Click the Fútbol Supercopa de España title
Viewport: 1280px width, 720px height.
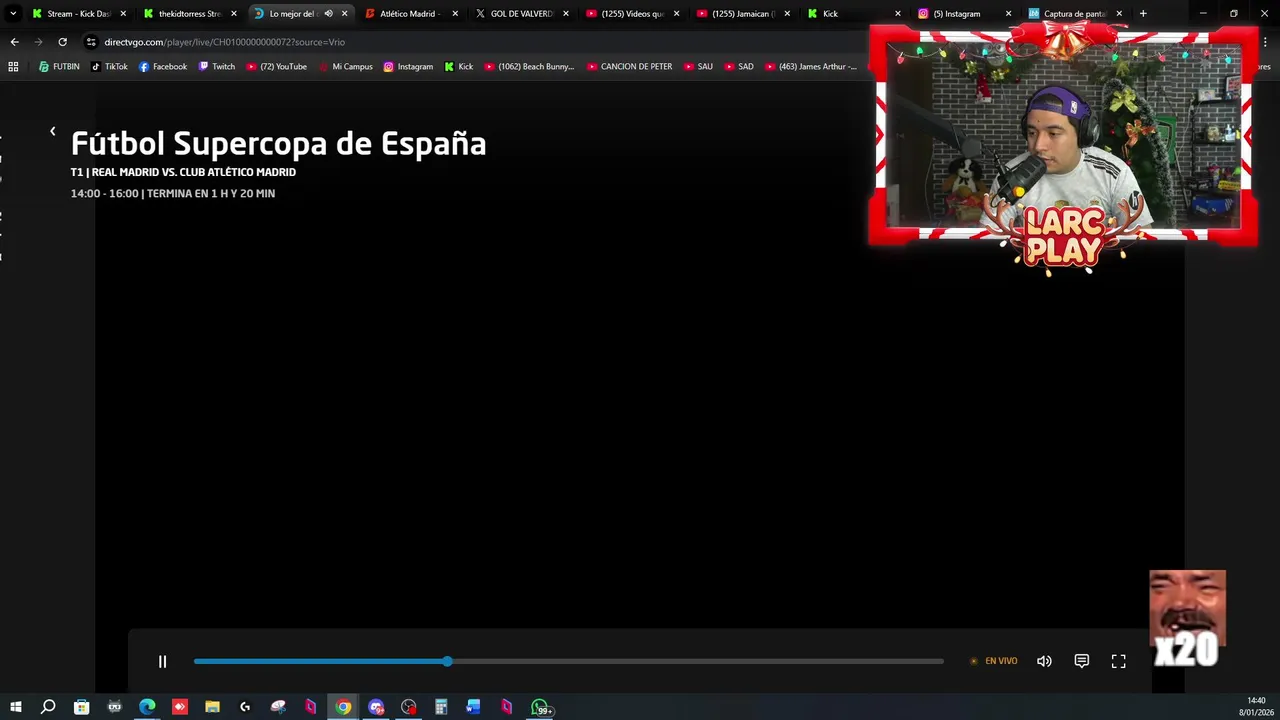(x=278, y=144)
